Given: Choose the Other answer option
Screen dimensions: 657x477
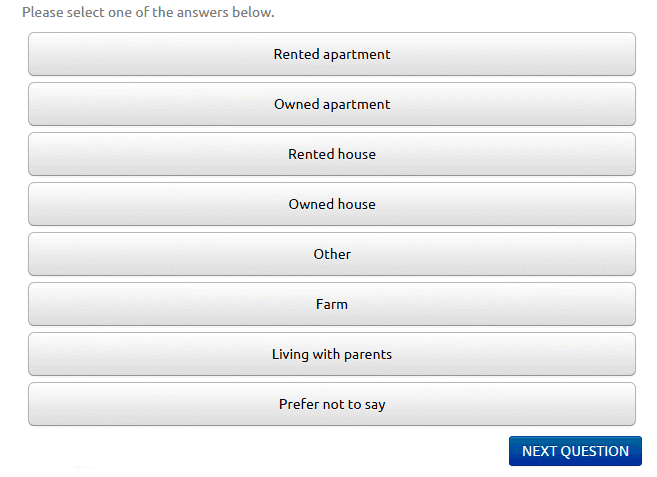Looking at the screenshot, I should pyautogui.click(x=332, y=254).
